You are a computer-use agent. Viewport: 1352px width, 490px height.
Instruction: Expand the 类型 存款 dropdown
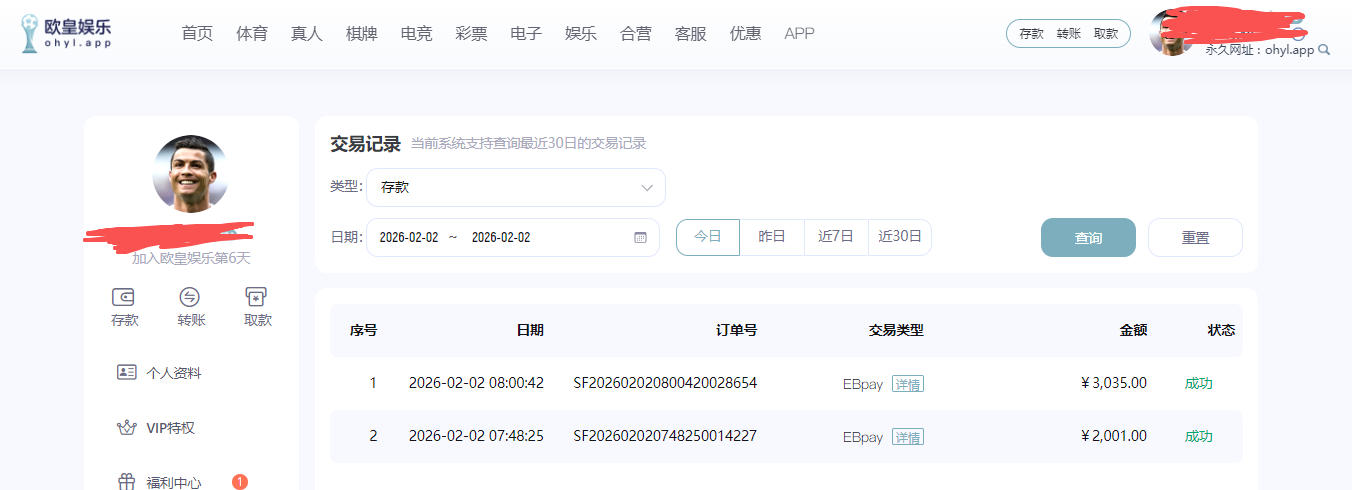tap(516, 187)
